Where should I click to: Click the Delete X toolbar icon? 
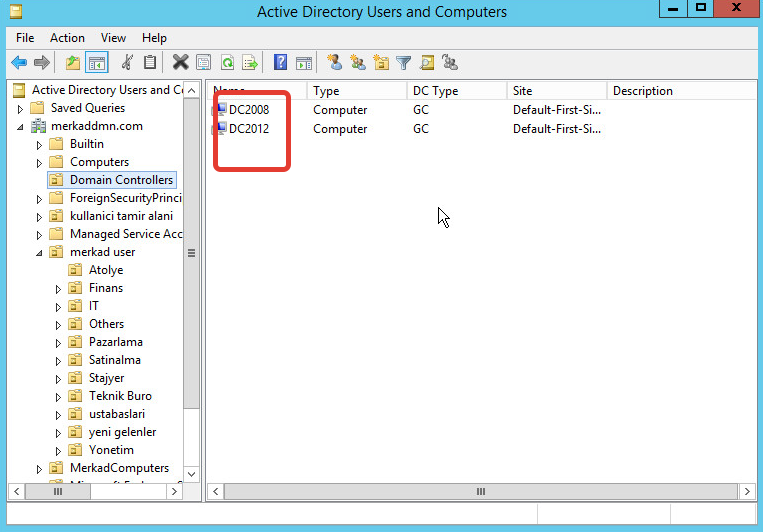point(181,63)
